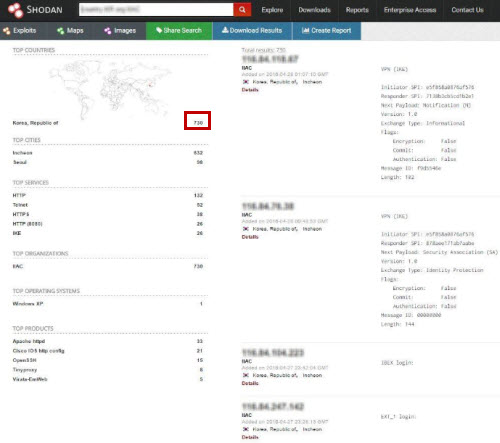Open the fourth result's IP address heading

273,407
